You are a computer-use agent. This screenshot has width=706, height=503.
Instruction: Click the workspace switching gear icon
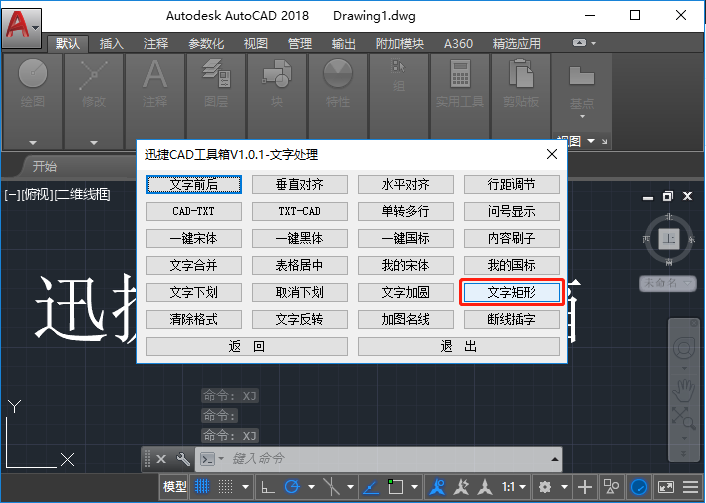[545, 487]
